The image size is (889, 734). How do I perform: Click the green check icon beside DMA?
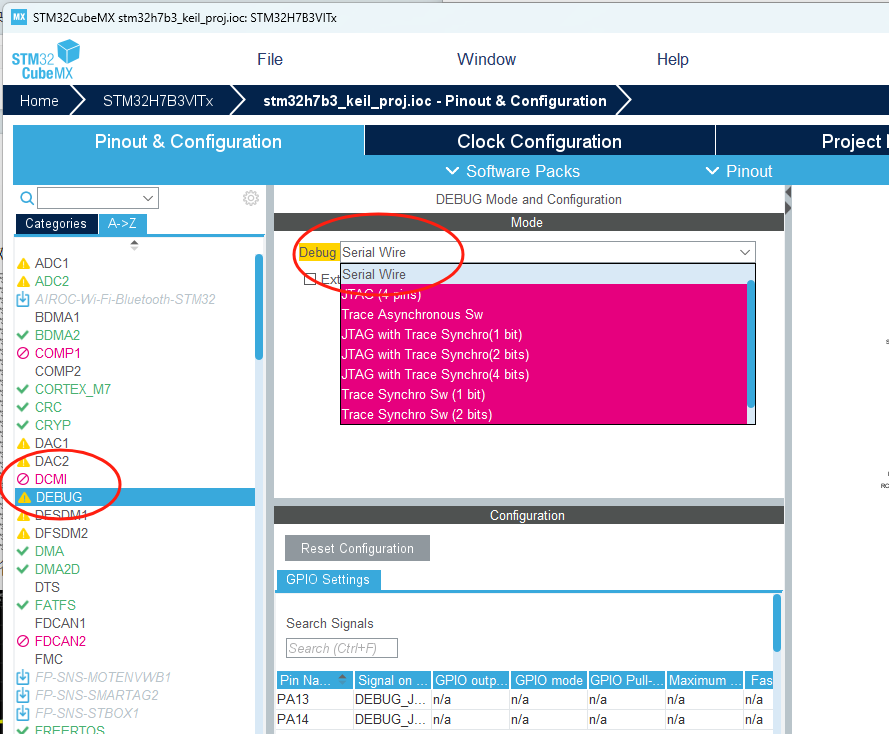click(23, 551)
